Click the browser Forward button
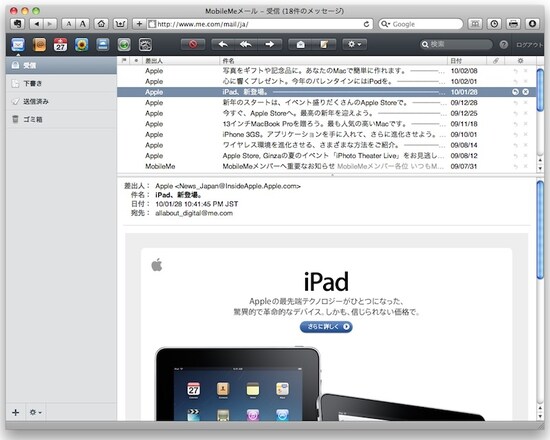550x440 pixels. pyautogui.click(x=50, y=24)
